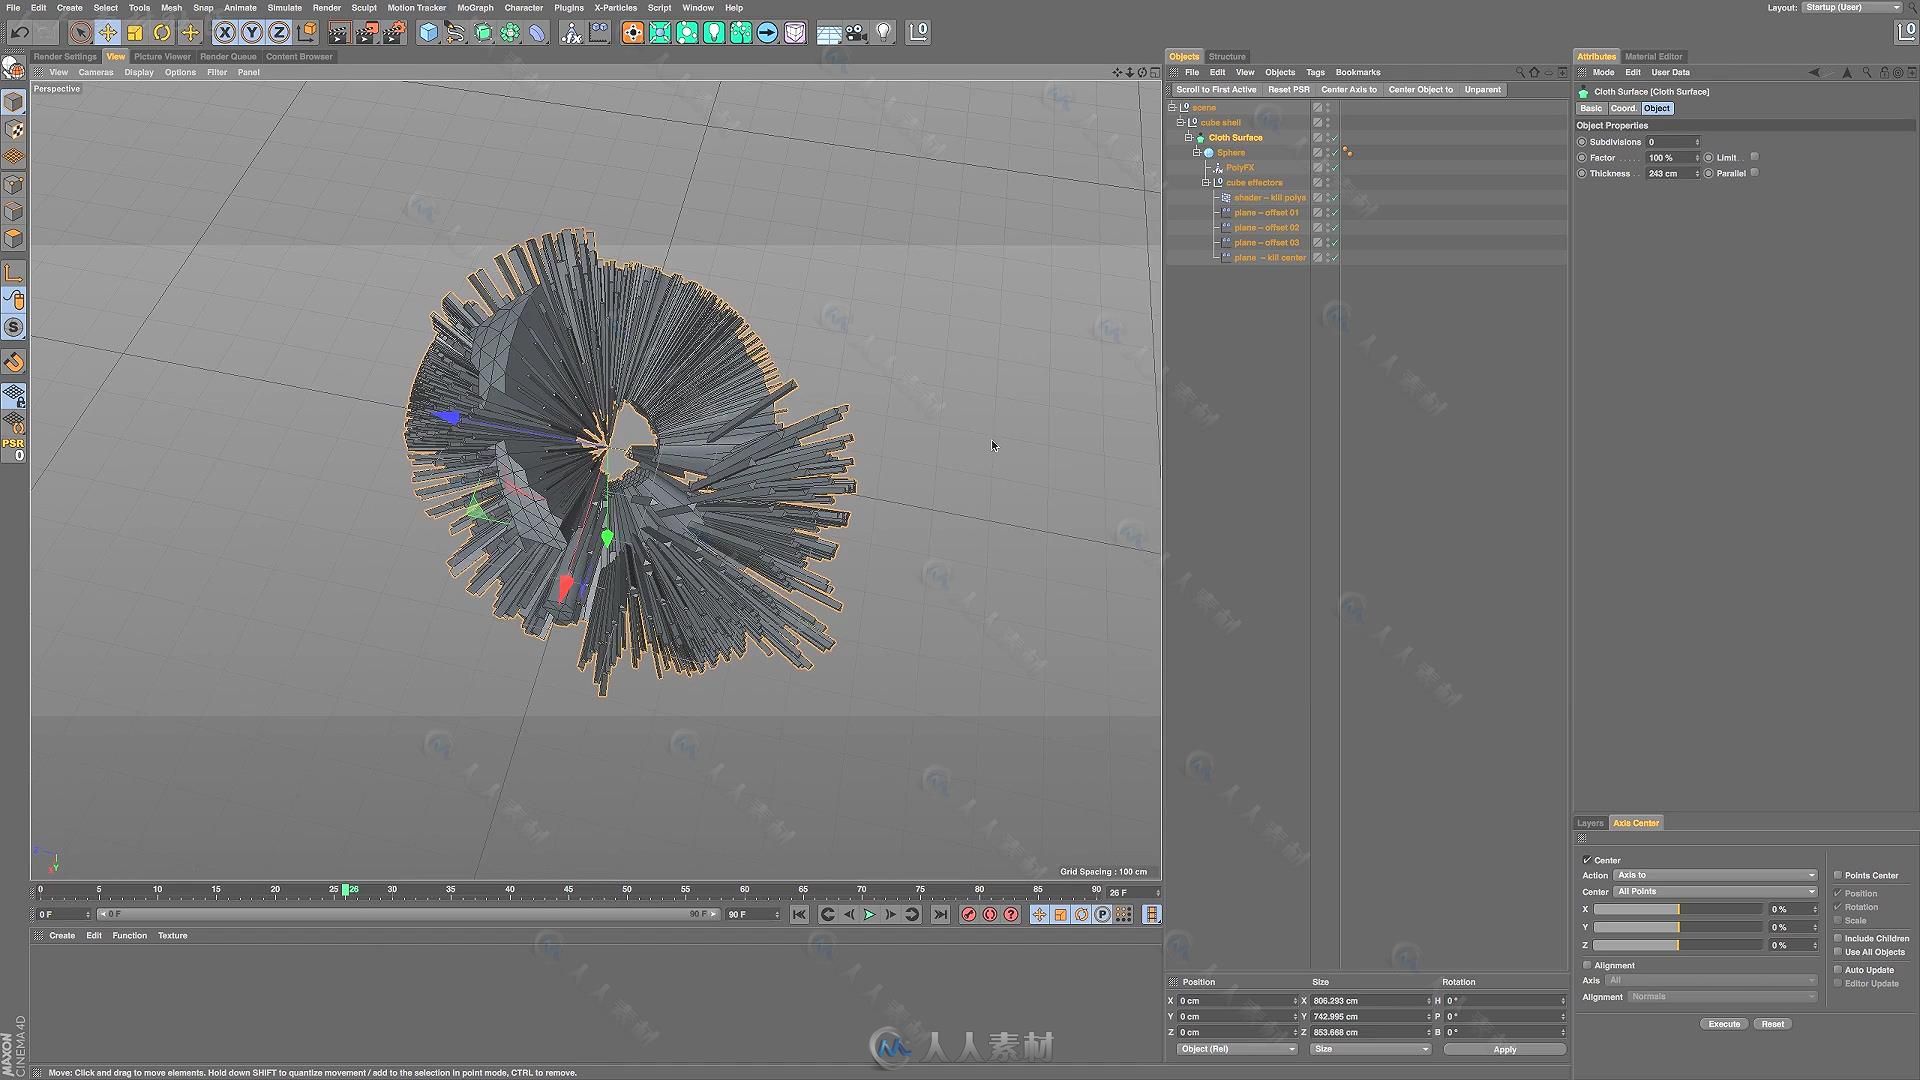Click Record Active Objects keyframe button
Viewport: 1920px width, 1080px height.
[968, 914]
